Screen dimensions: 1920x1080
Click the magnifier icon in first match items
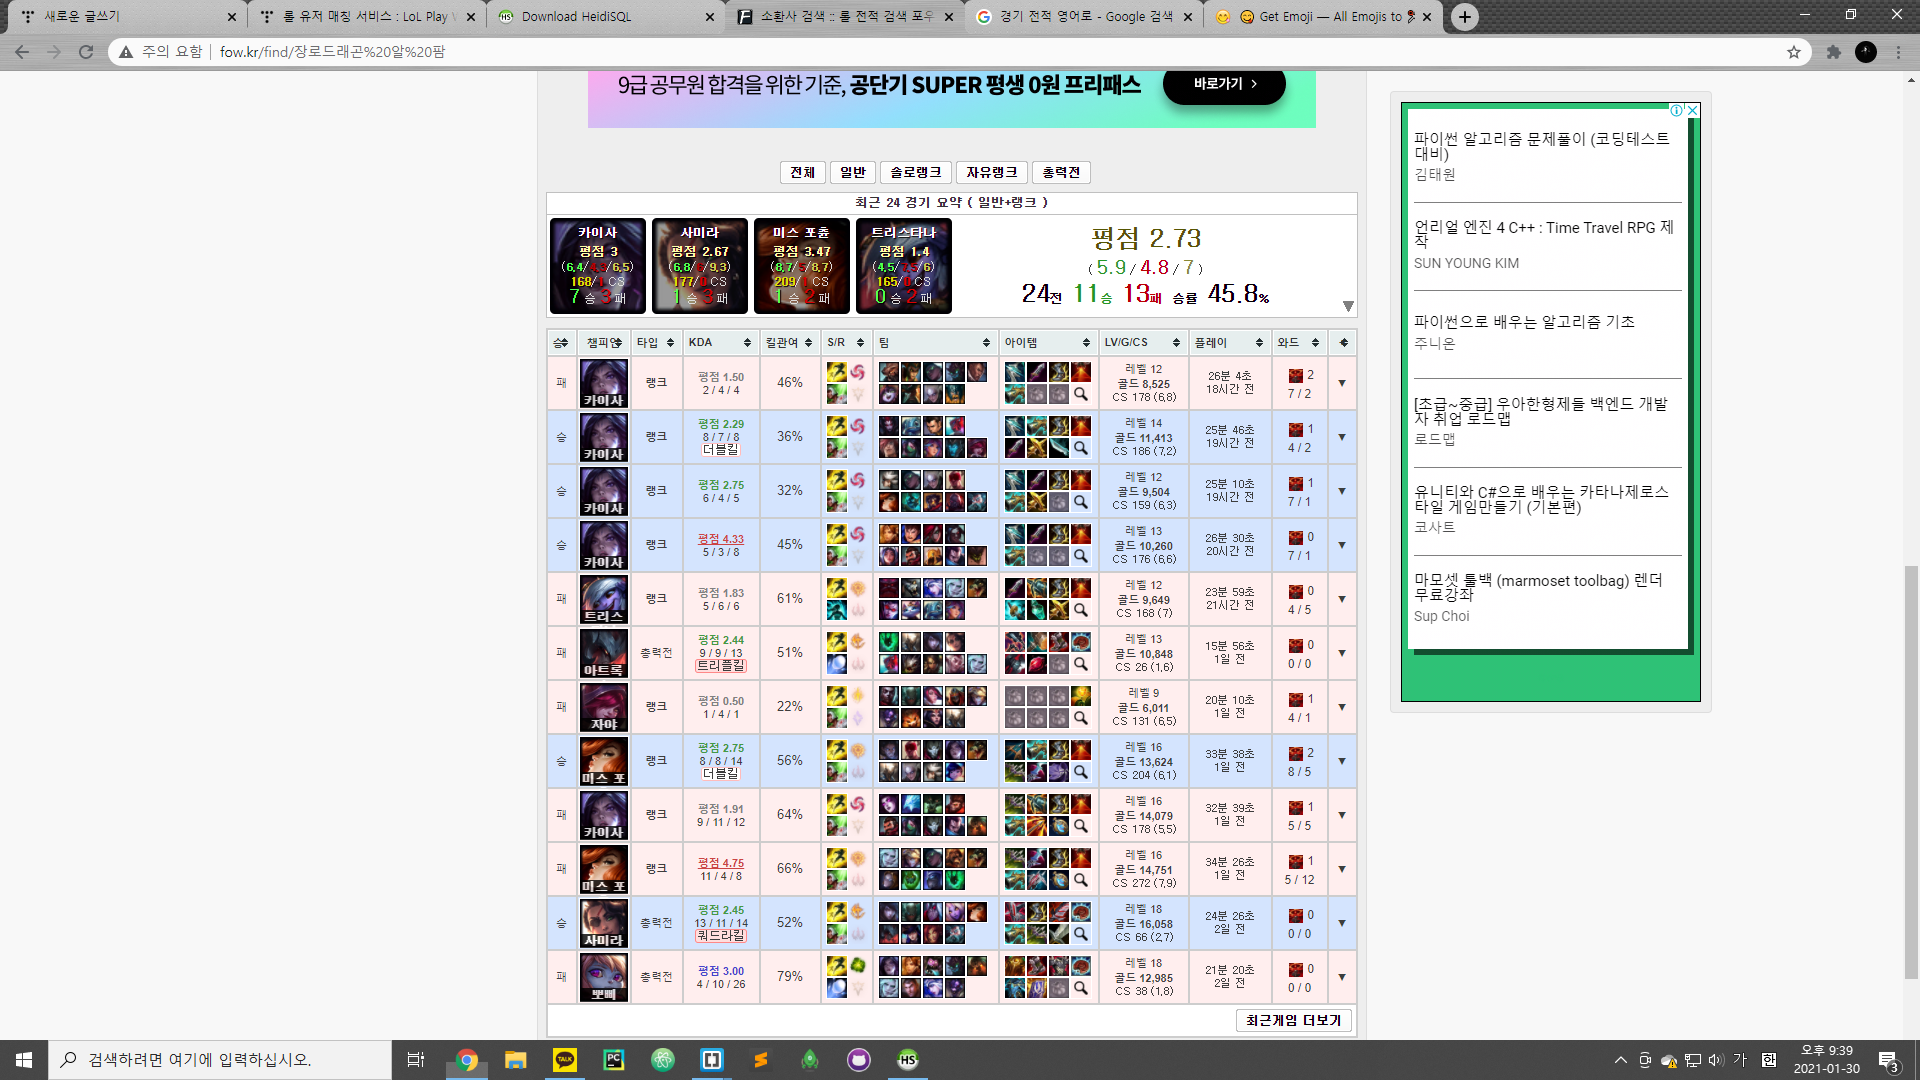(1081, 395)
